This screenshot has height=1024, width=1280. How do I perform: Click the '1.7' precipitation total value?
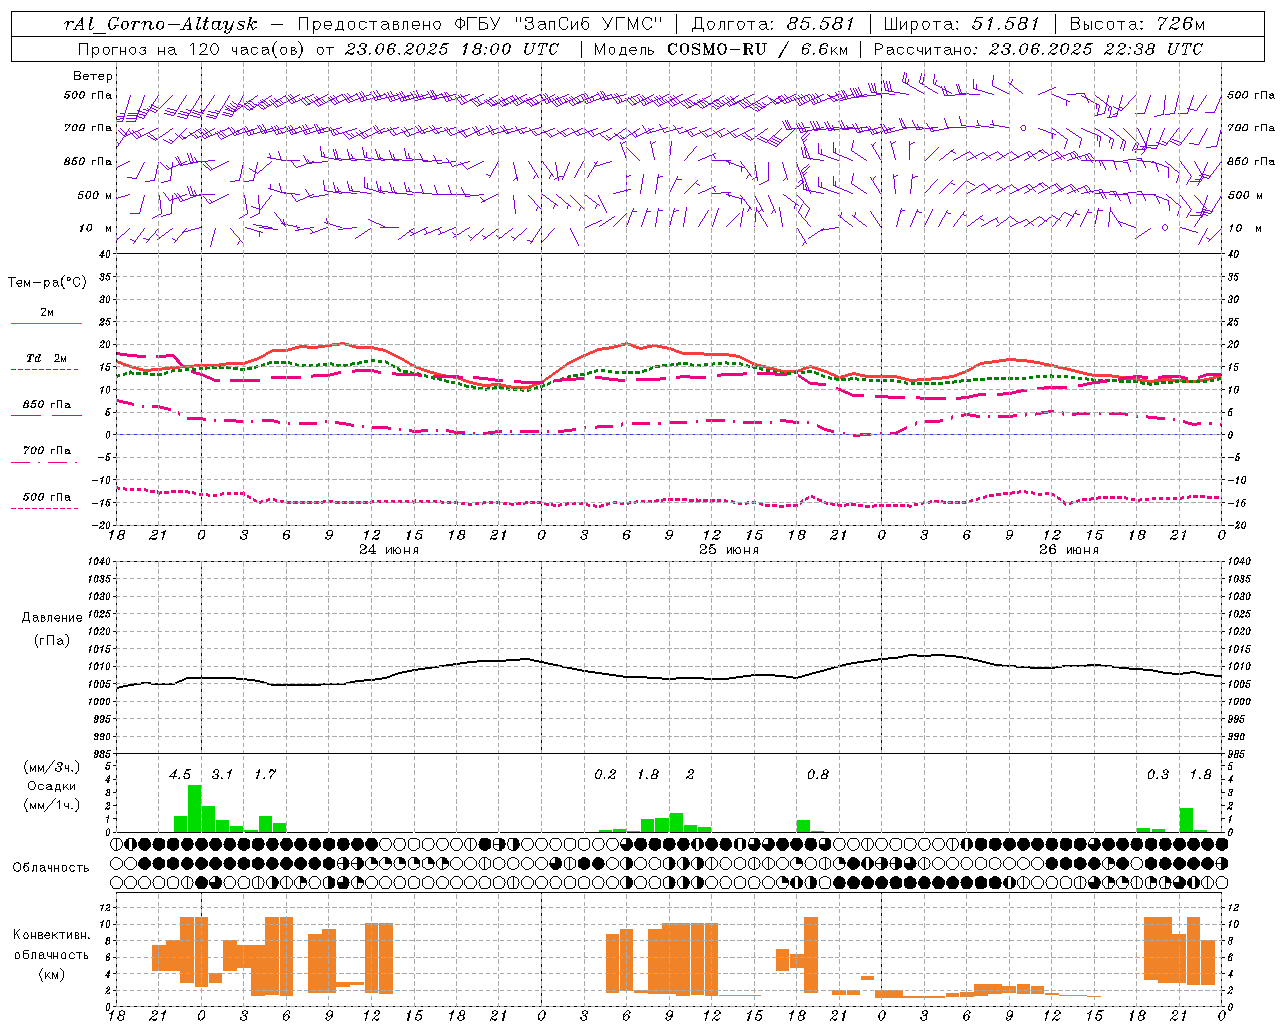265,774
